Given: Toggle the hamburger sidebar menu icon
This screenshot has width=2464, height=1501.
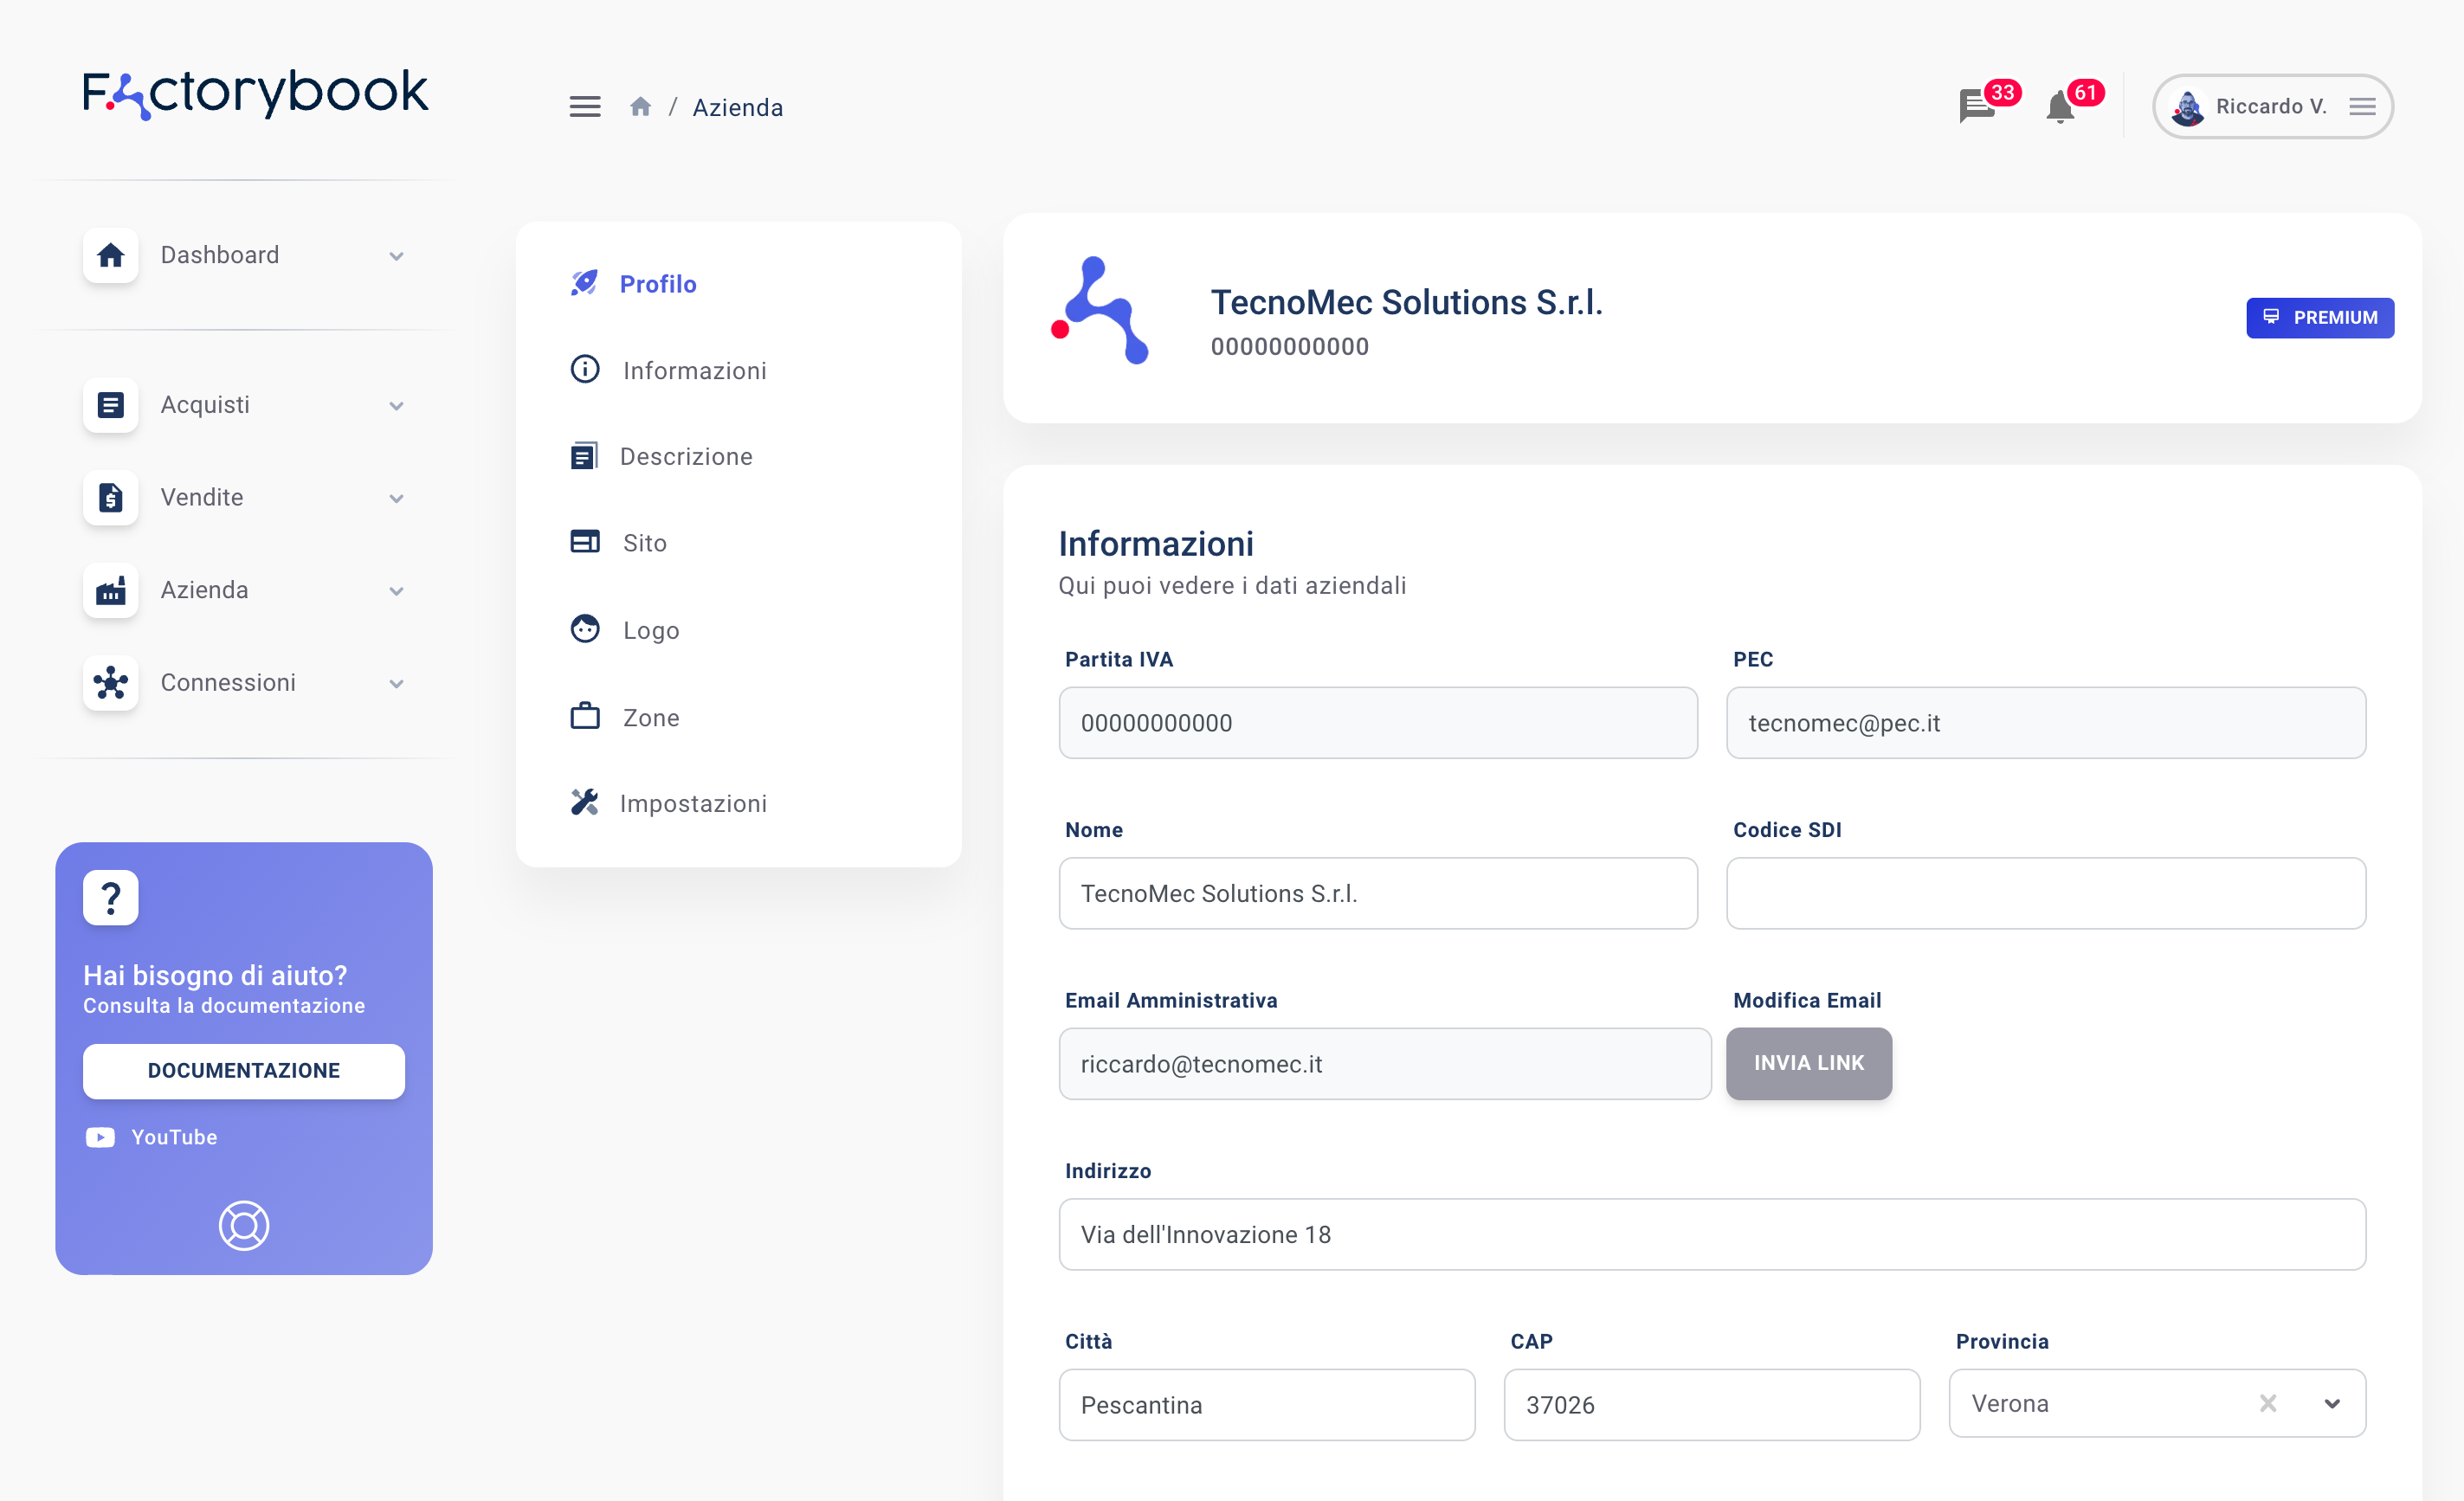Looking at the screenshot, I should point(585,107).
